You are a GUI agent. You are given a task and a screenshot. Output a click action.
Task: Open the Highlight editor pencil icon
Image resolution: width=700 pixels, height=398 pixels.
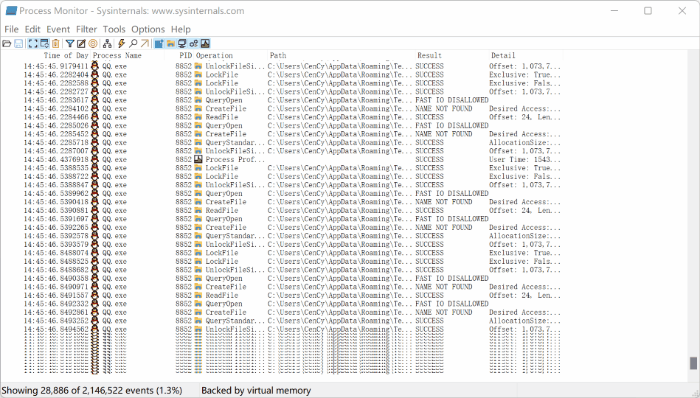[81, 43]
